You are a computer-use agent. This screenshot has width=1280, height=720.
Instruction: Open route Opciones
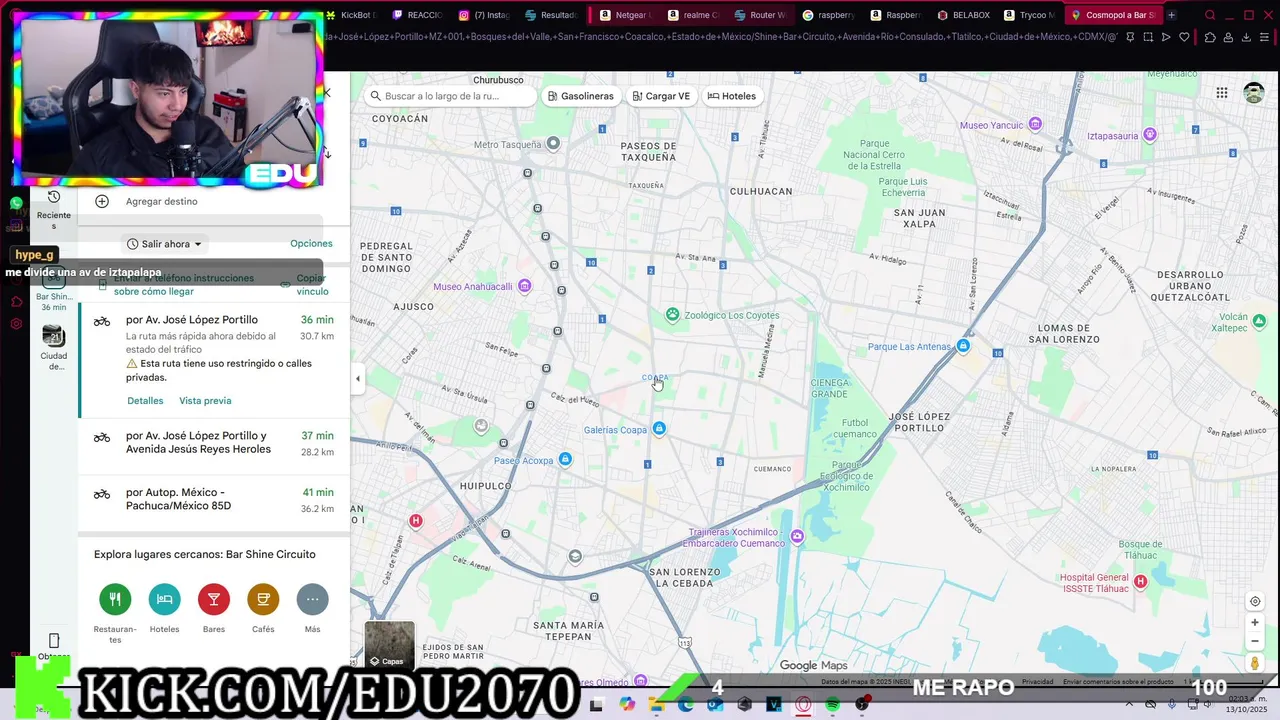(x=311, y=244)
